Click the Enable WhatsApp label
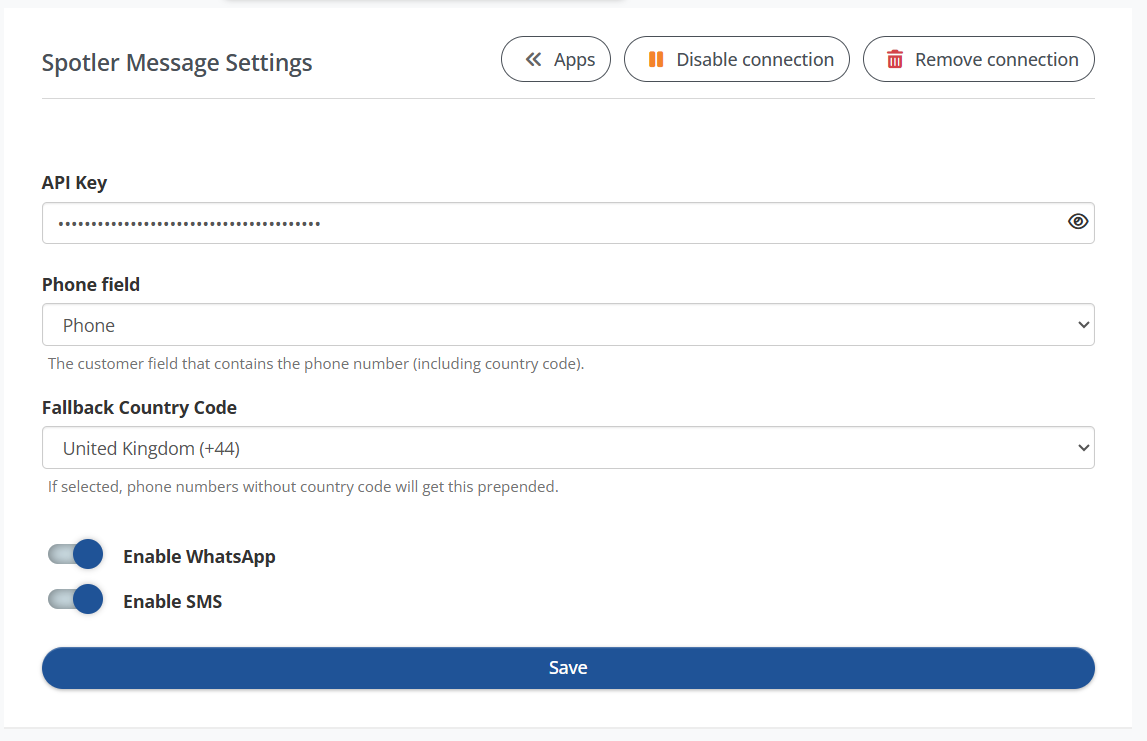Viewport: 1147px width, 741px height. (199, 557)
